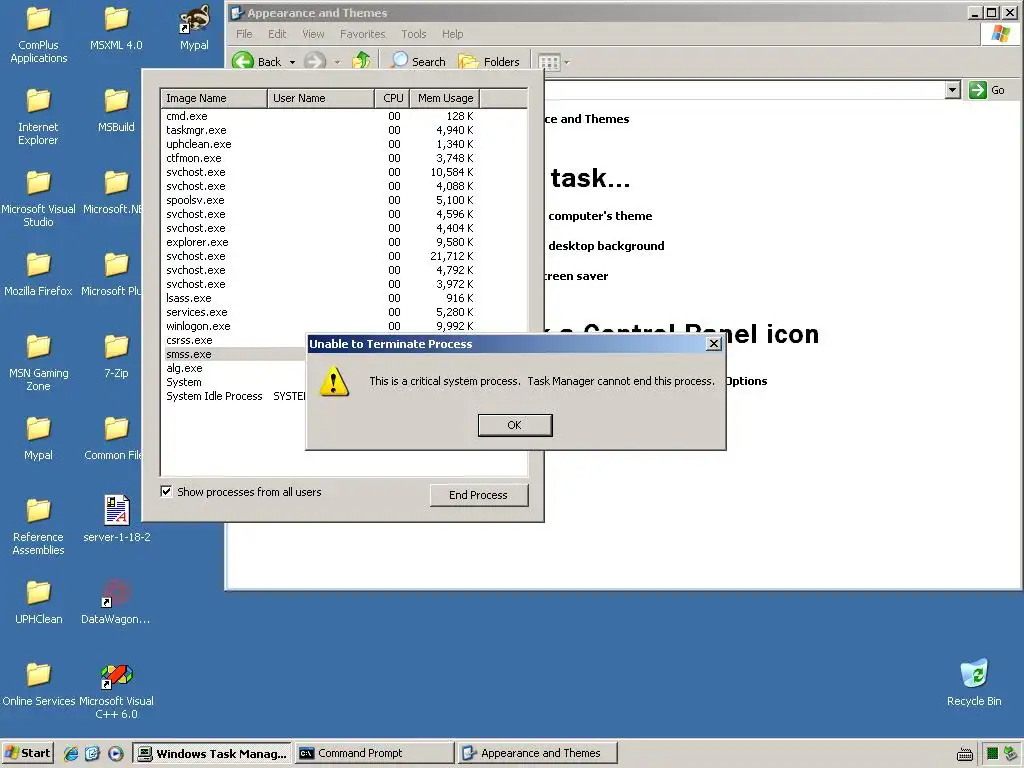Screen dimensions: 1024x768
Task: Open the View menu
Action: tap(313, 34)
